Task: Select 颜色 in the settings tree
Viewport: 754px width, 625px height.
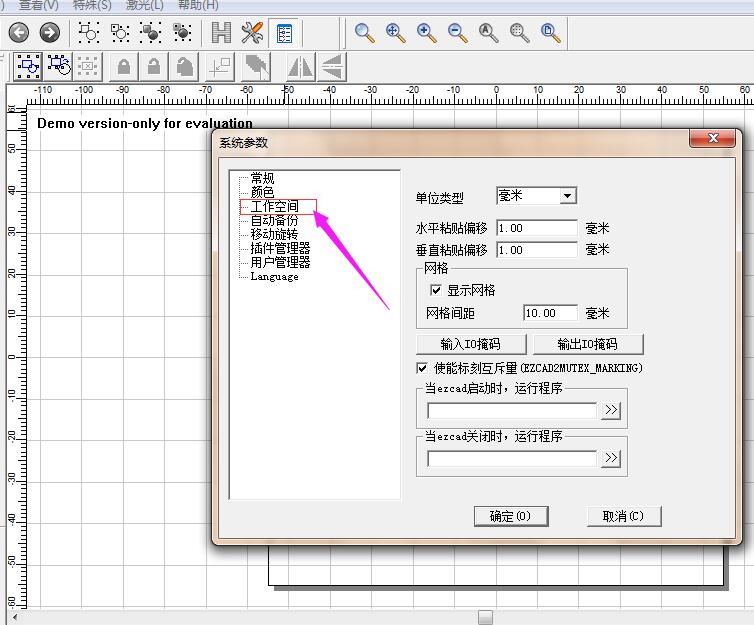Action: point(262,192)
